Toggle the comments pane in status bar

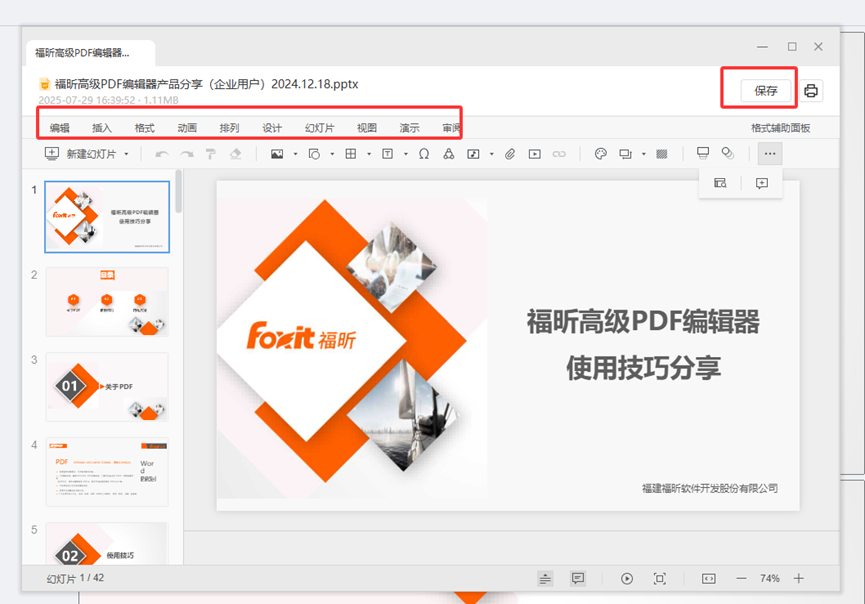(578, 579)
